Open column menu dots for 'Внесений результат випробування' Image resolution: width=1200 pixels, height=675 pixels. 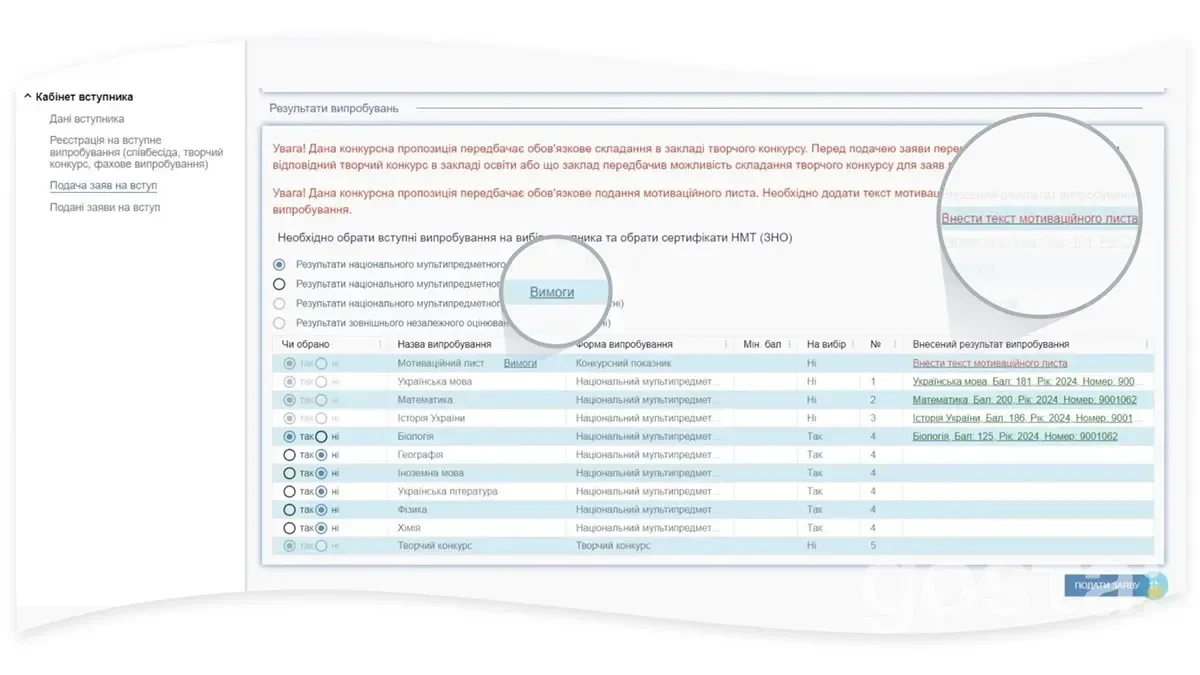click(1146, 344)
